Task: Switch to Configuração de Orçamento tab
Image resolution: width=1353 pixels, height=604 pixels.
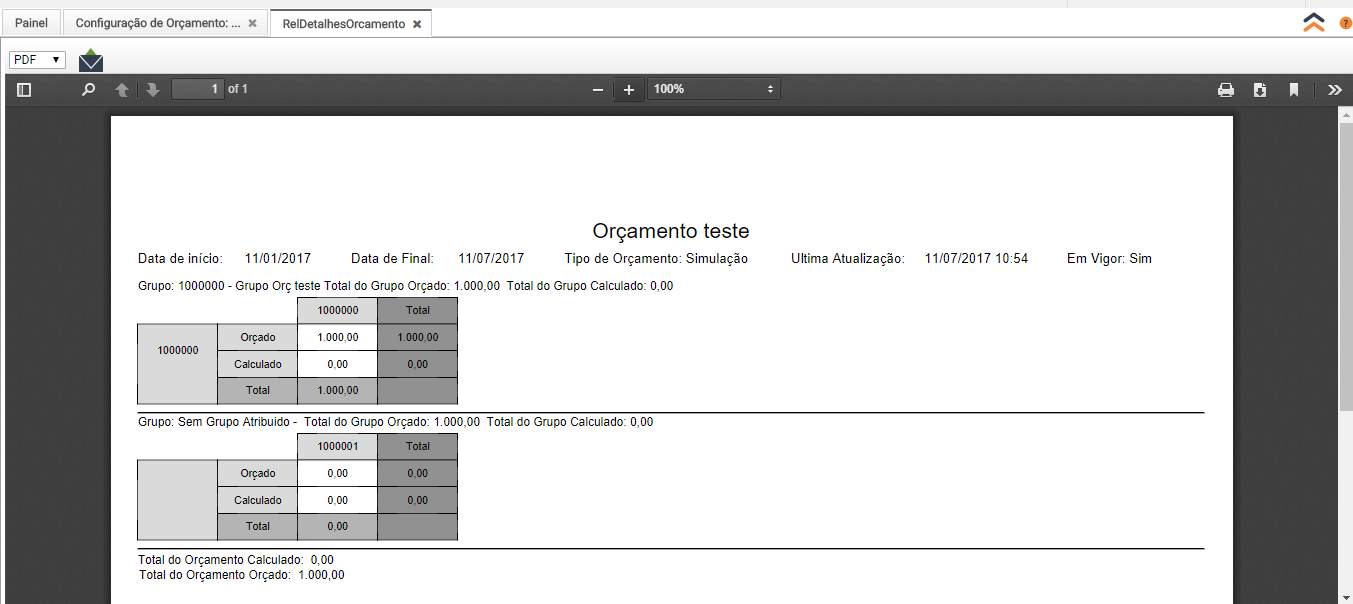Action: tap(158, 23)
